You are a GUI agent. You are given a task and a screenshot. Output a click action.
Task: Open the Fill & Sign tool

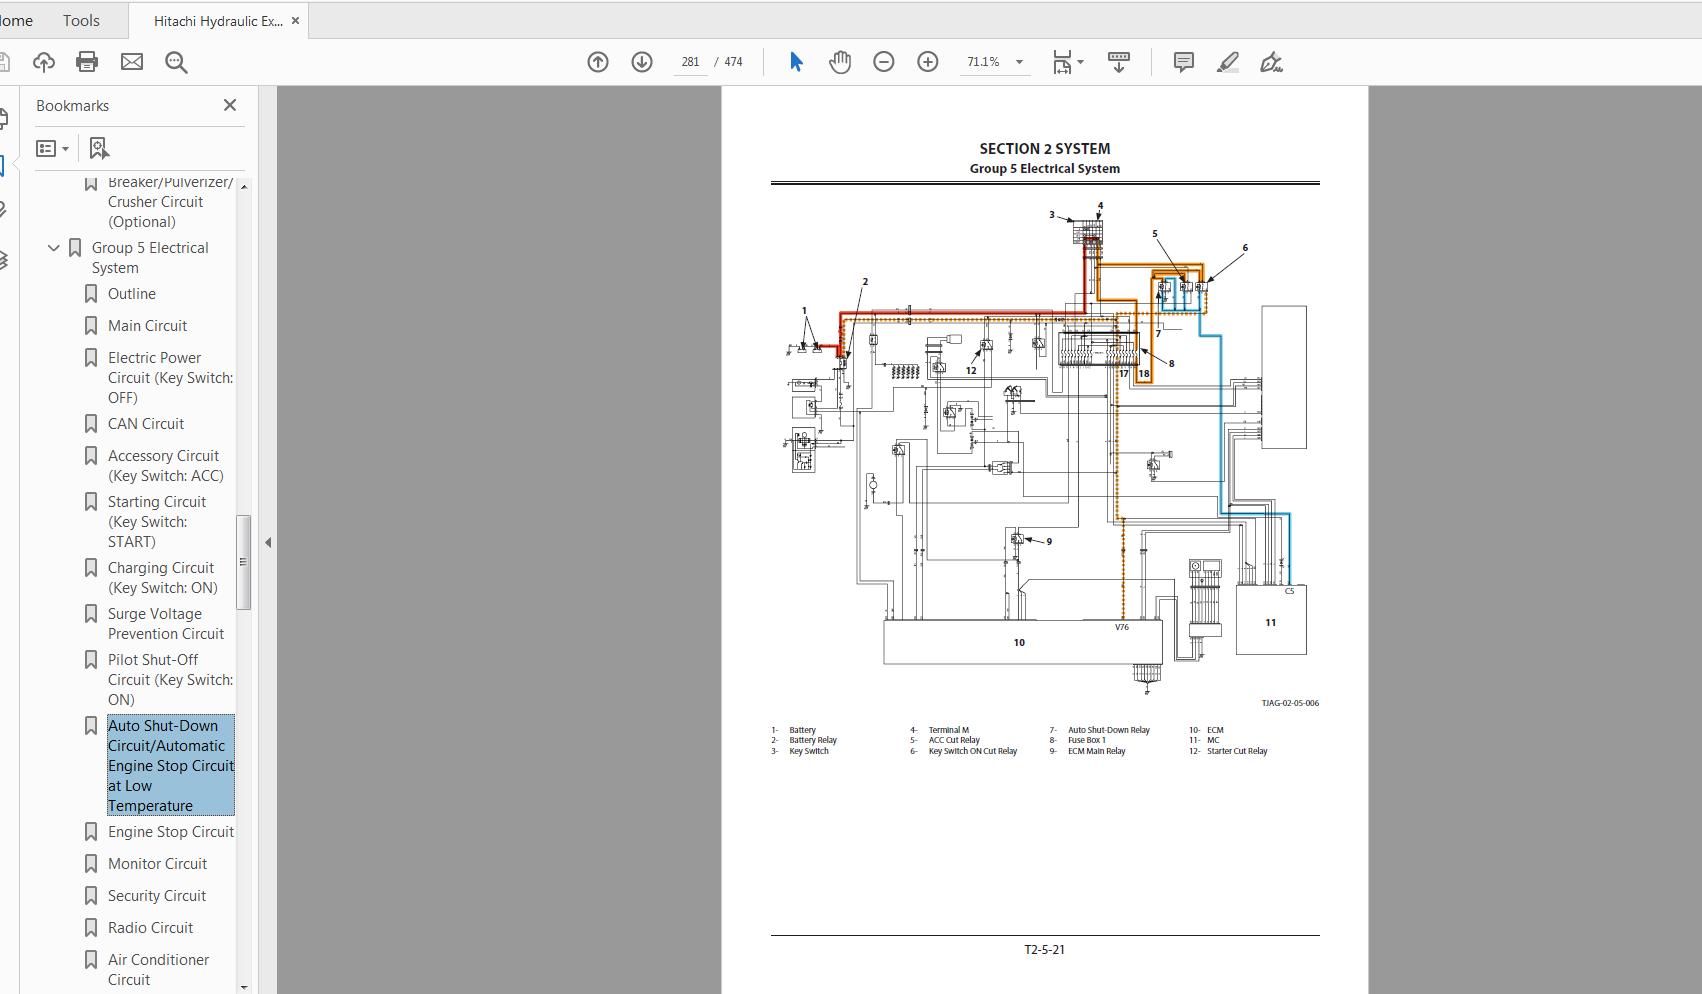pyautogui.click(x=1271, y=61)
